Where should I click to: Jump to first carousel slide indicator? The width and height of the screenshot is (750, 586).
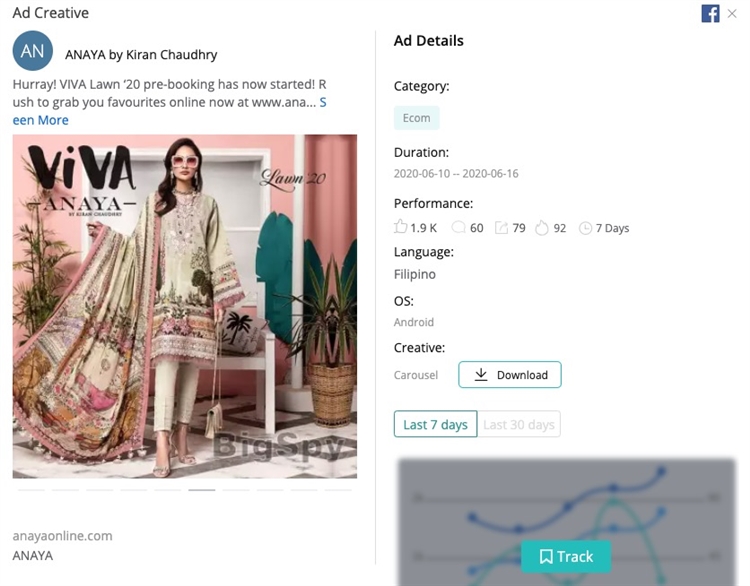coord(32,490)
